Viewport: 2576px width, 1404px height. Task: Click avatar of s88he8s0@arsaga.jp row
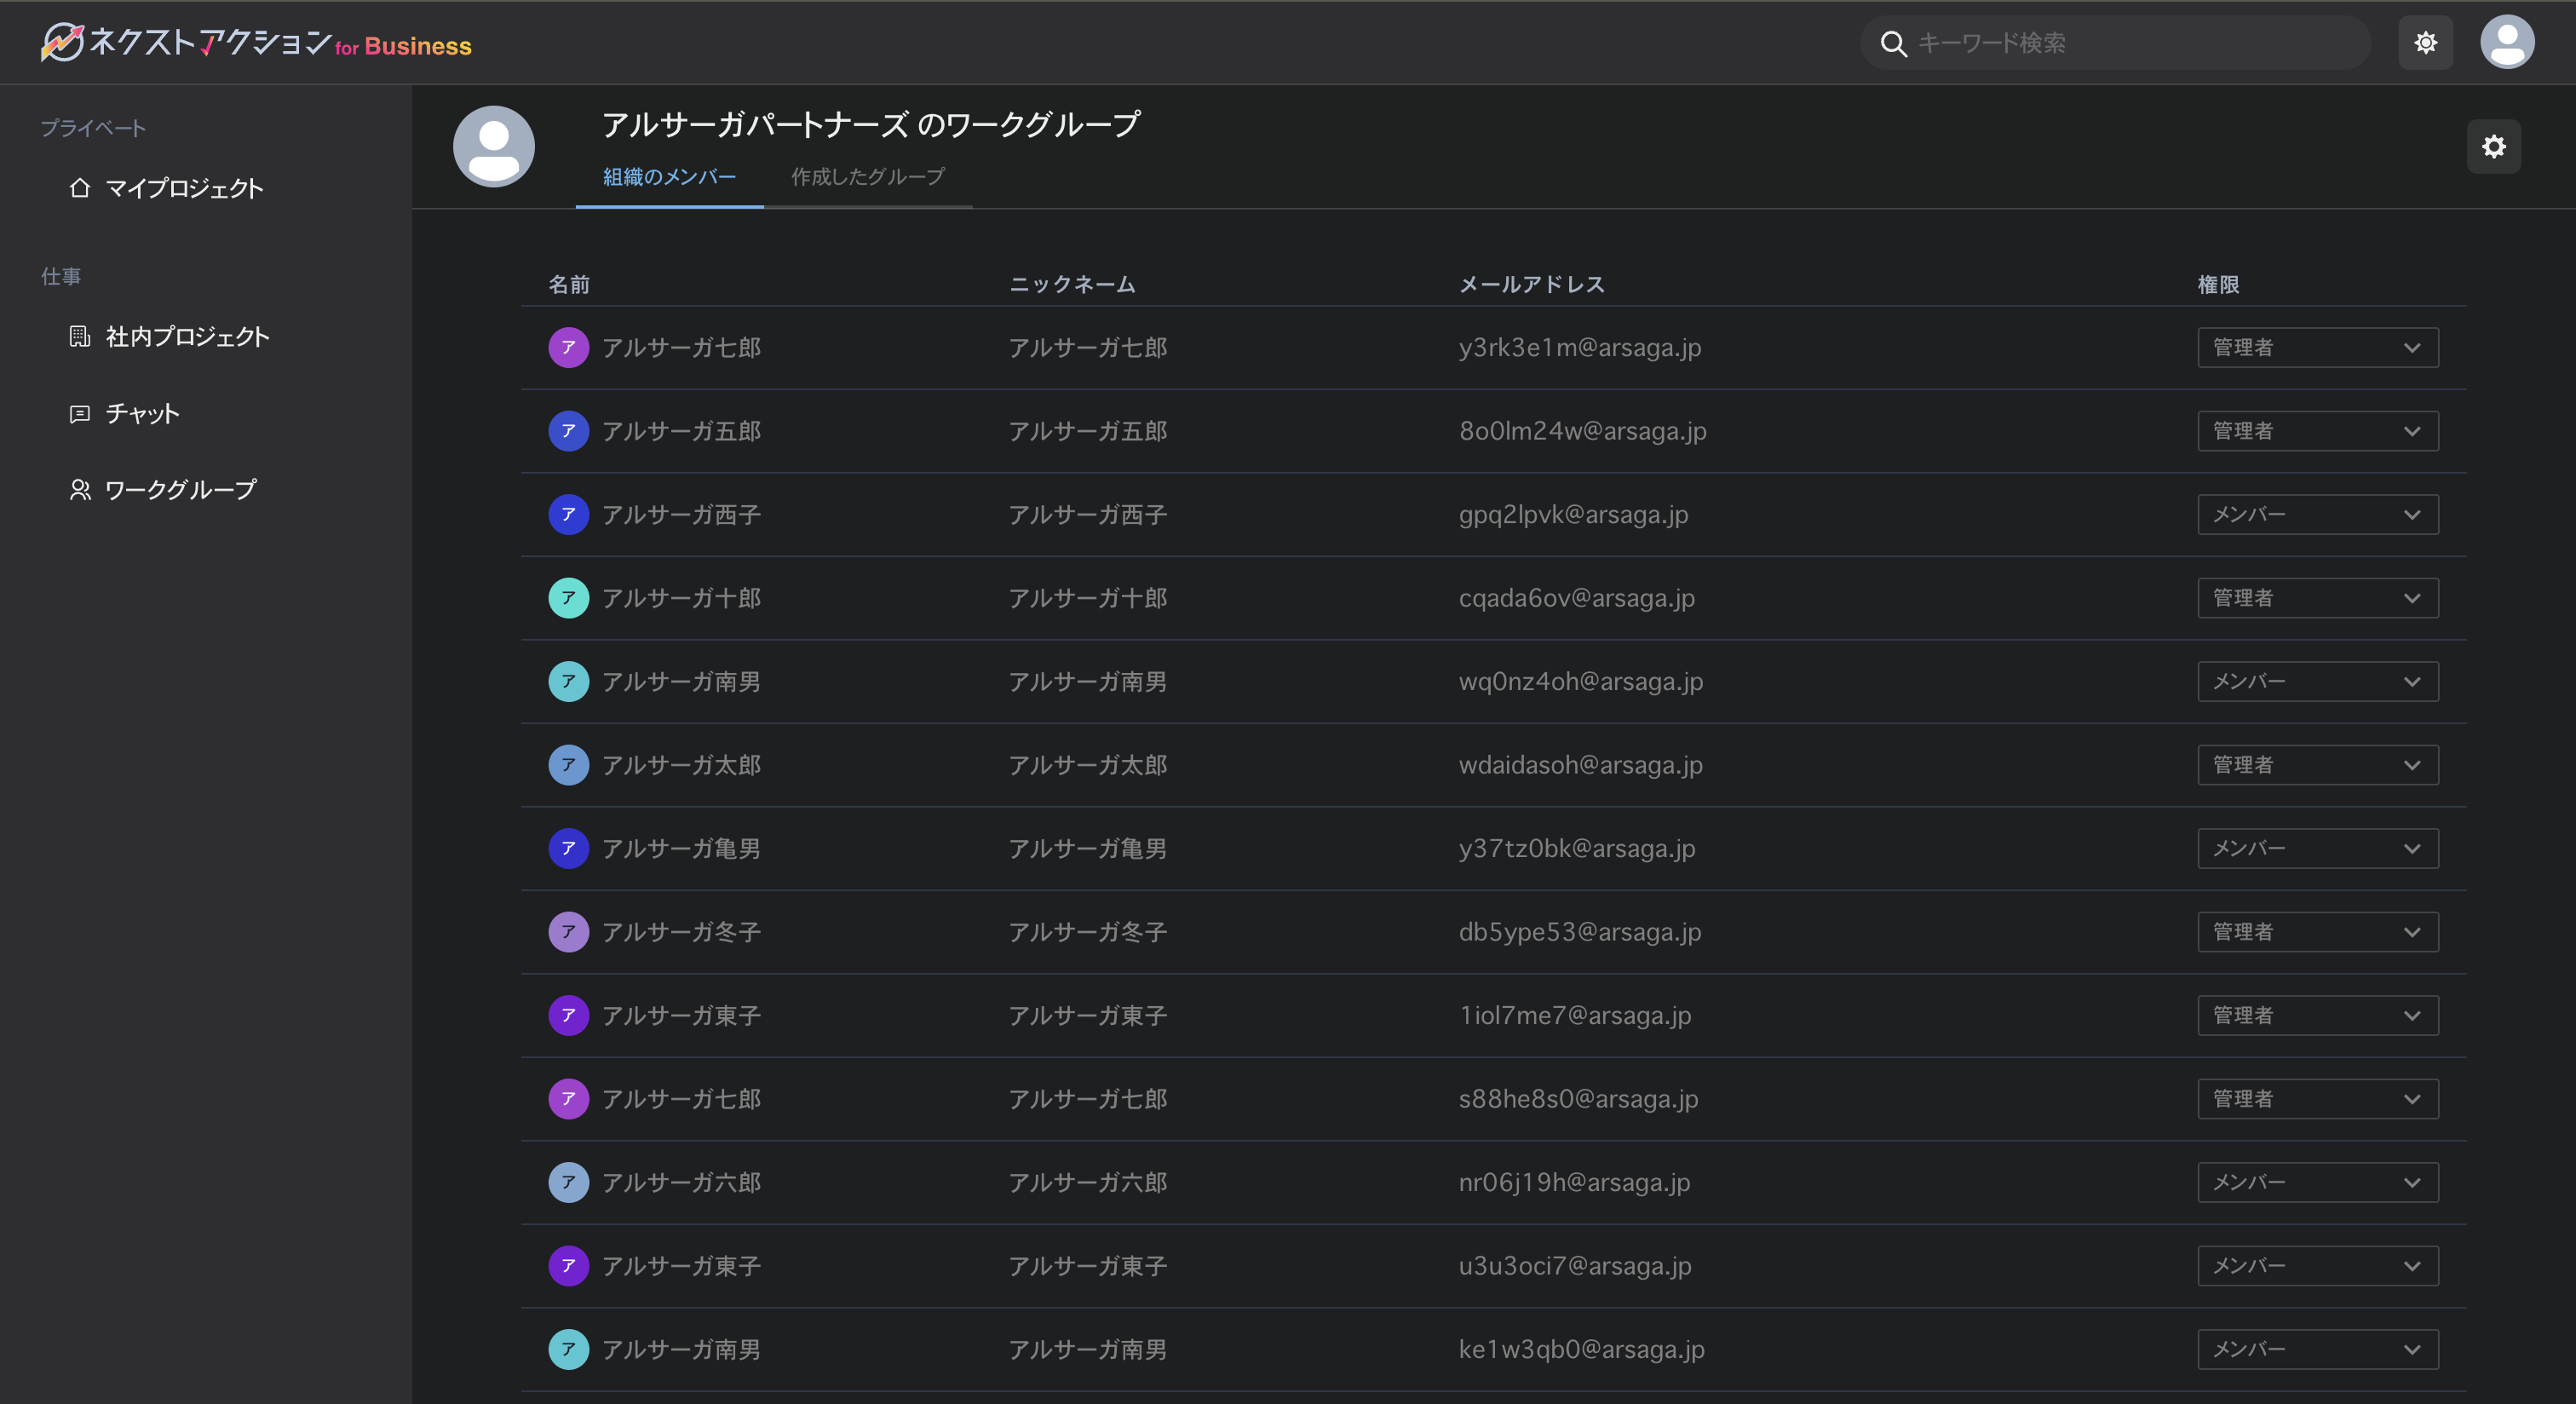tap(568, 1099)
